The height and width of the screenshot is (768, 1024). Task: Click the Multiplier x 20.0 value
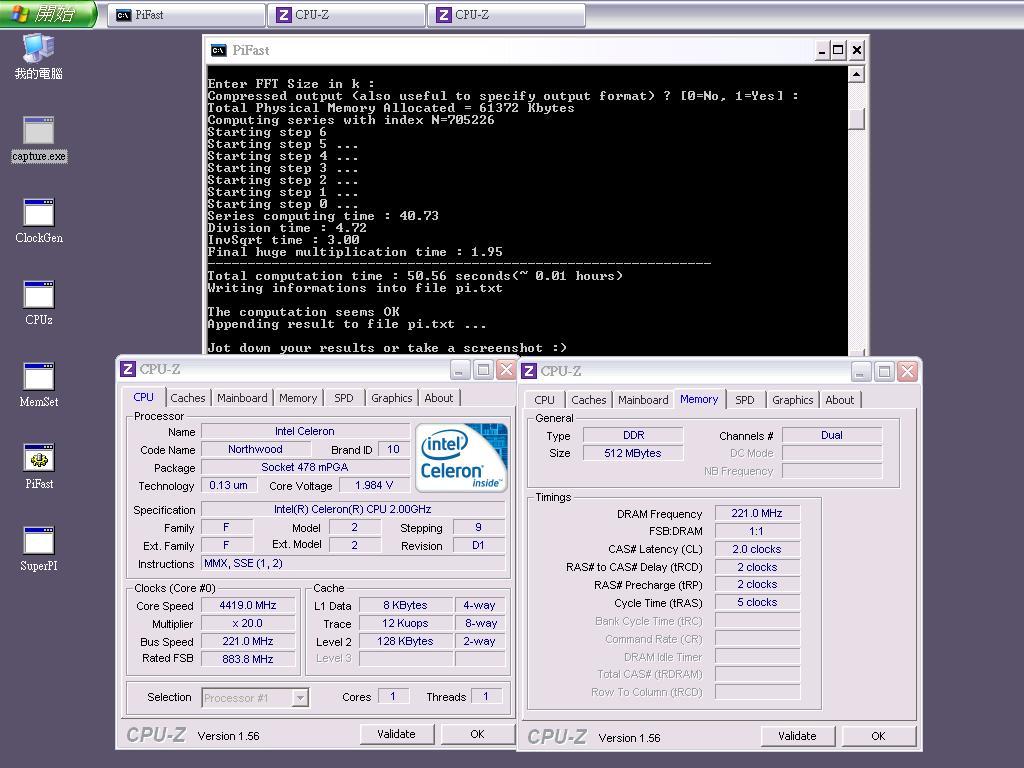coord(248,624)
